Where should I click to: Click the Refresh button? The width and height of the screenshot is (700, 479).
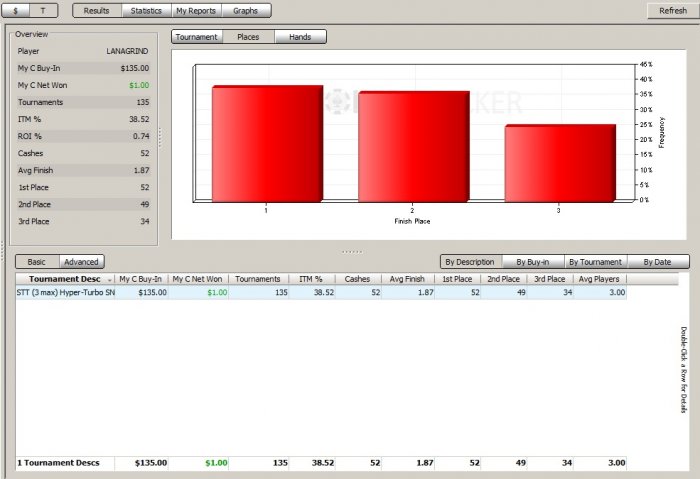point(673,11)
